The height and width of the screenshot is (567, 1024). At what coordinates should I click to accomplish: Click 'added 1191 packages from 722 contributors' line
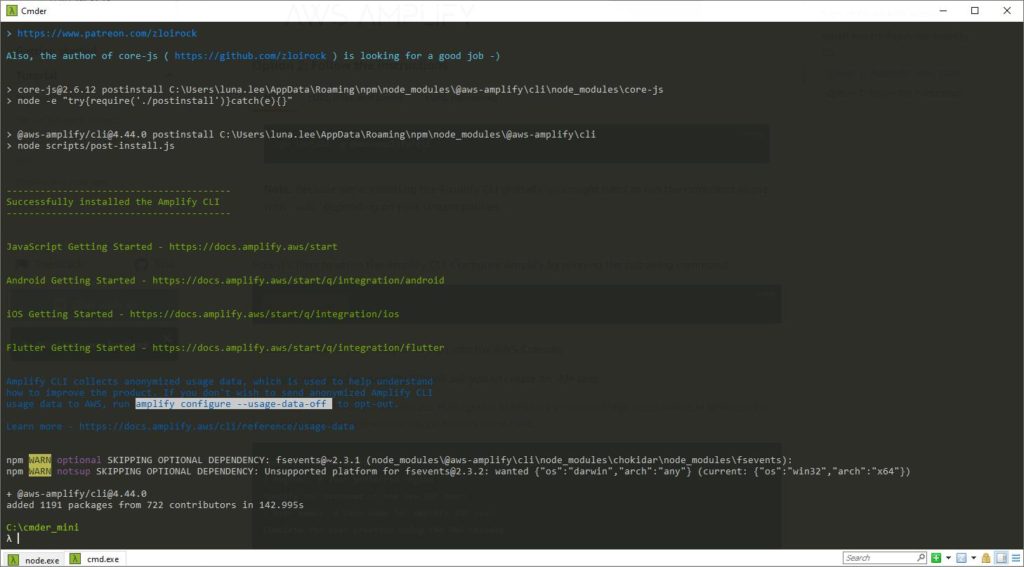(155, 504)
